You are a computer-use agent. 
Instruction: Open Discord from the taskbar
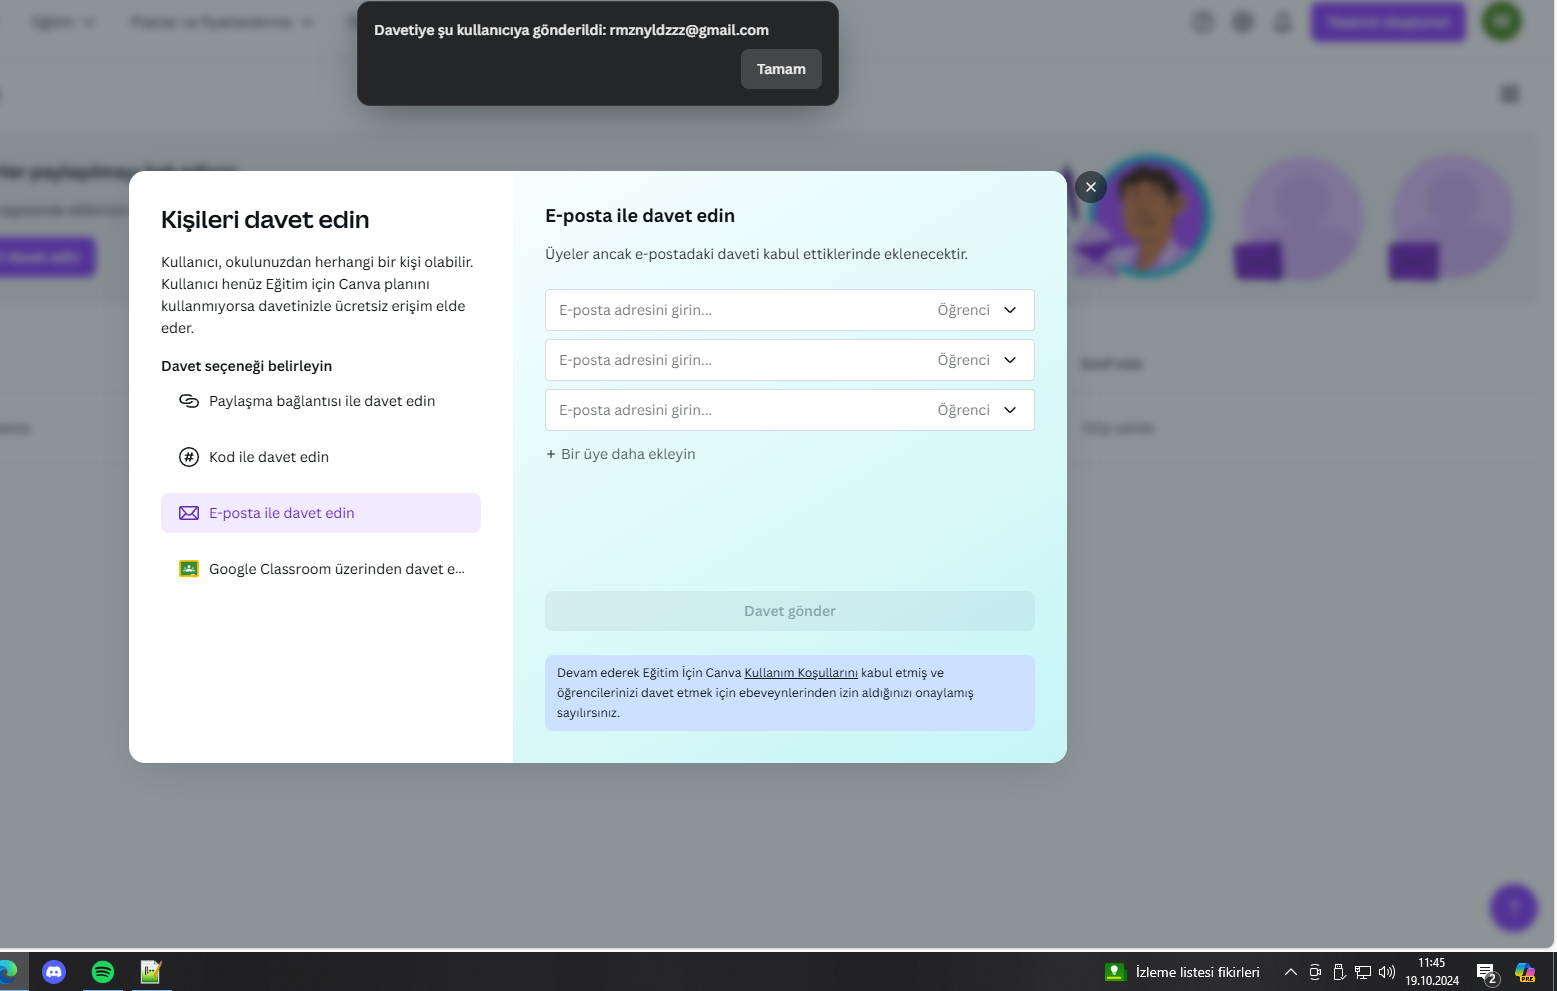pos(54,972)
